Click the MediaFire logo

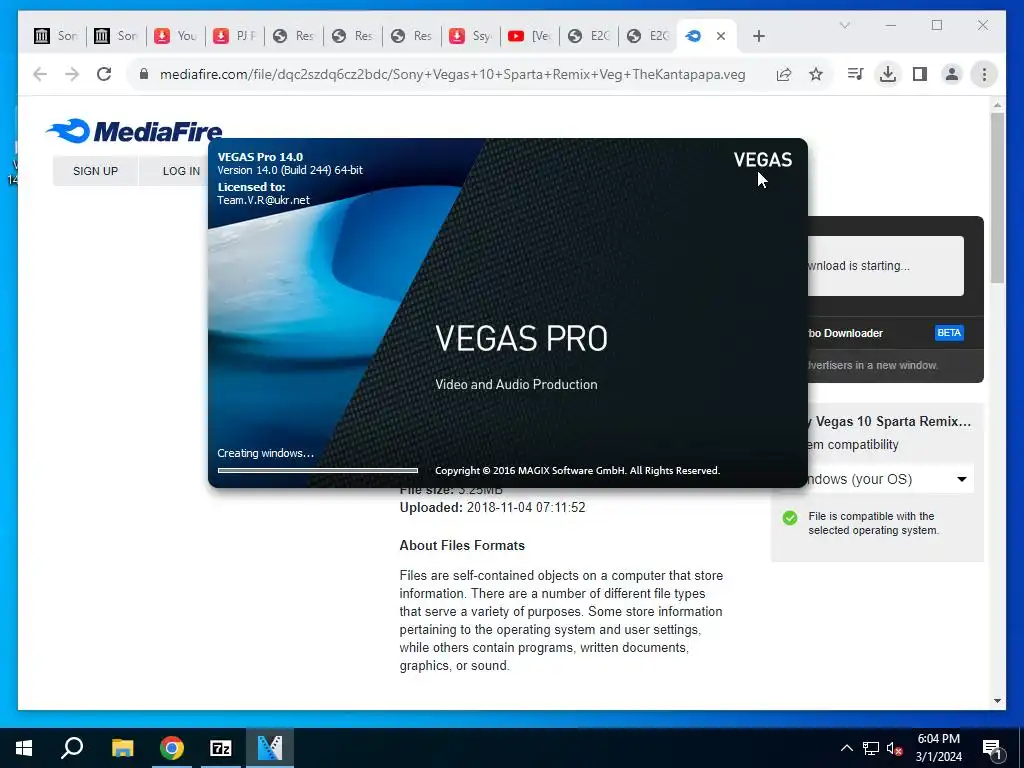tap(134, 131)
